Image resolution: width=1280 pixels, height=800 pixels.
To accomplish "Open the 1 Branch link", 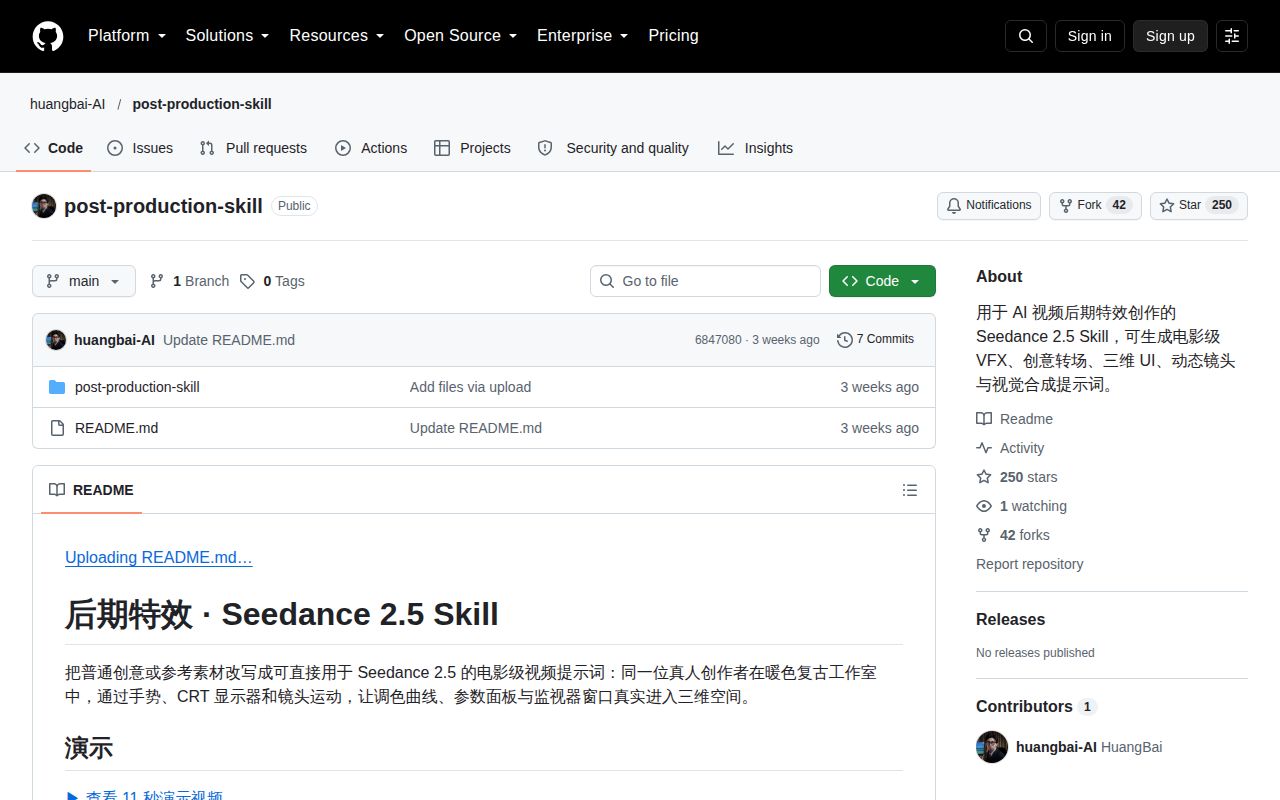I will pos(189,281).
